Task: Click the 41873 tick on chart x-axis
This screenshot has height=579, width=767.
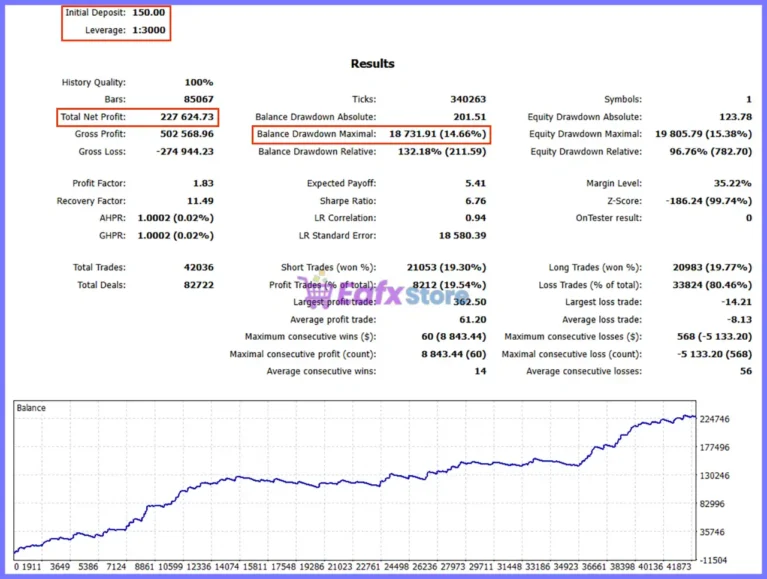Action: pyautogui.click(x=678, y=567)
